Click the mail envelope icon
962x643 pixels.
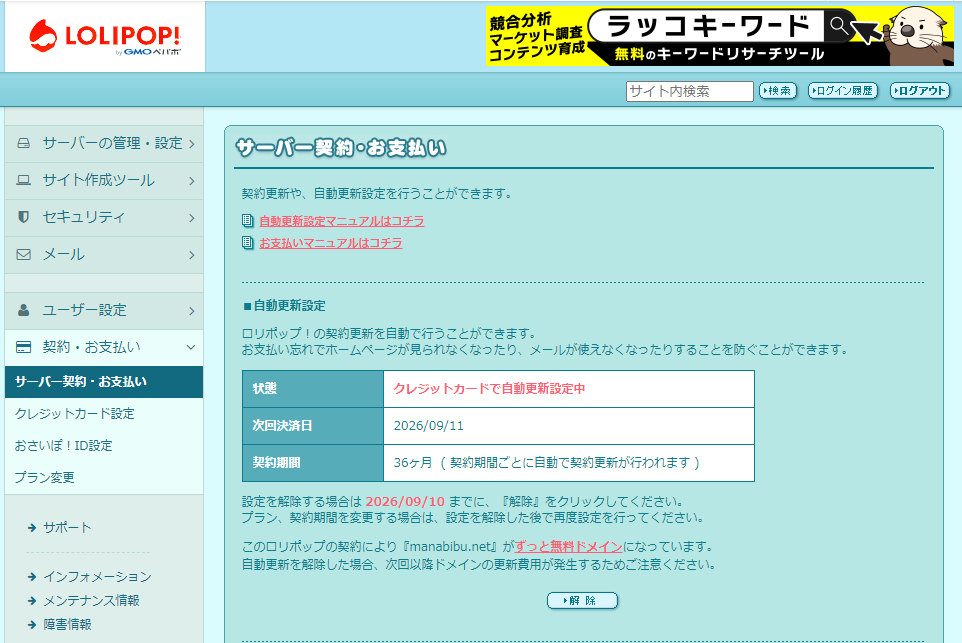[x=24, y=254]
